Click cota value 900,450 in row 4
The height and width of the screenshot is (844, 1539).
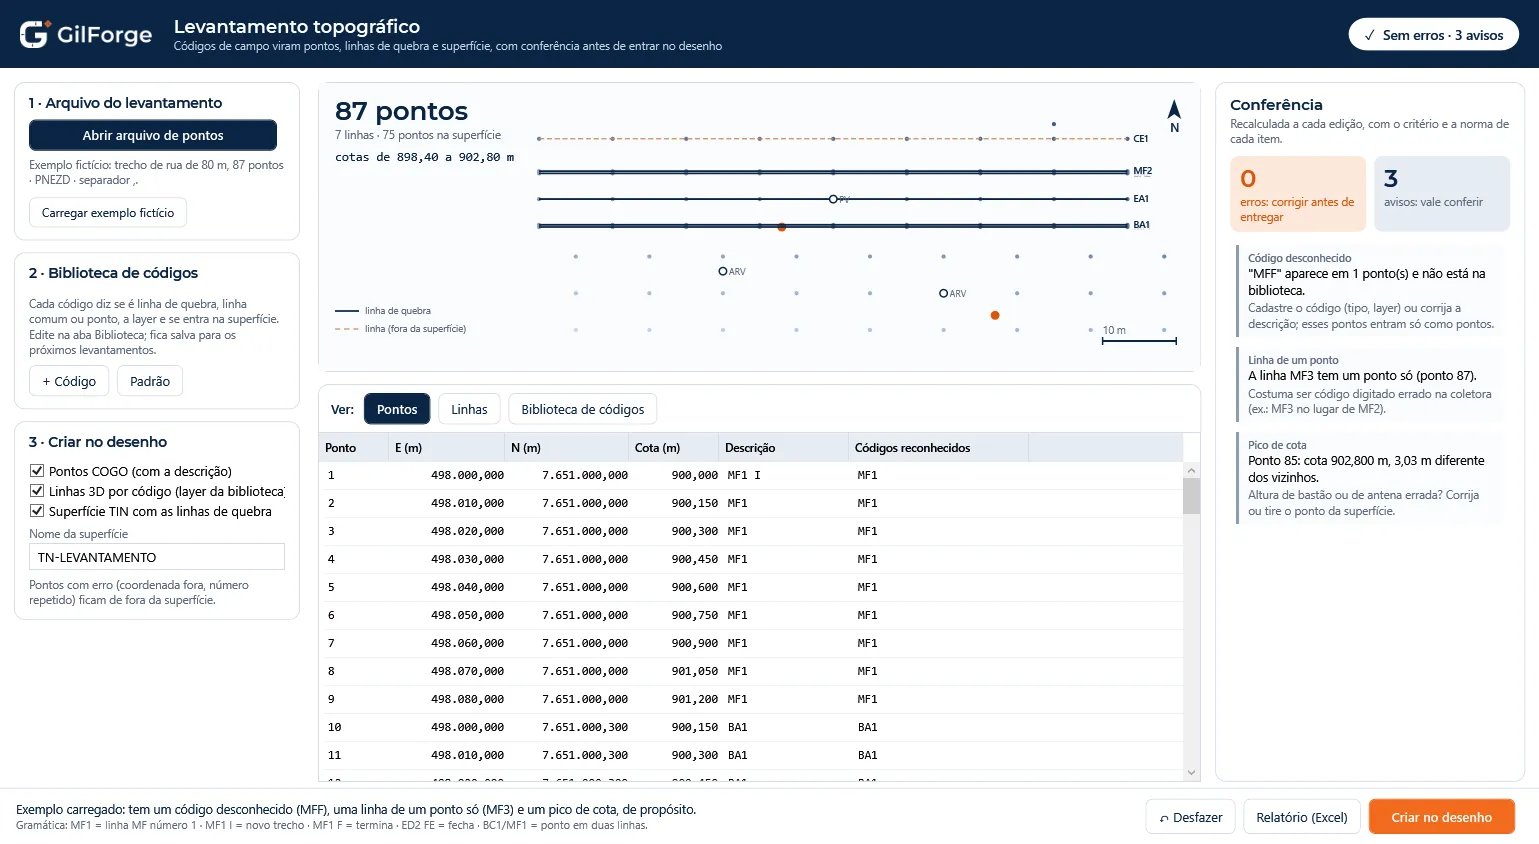point(695,559)
